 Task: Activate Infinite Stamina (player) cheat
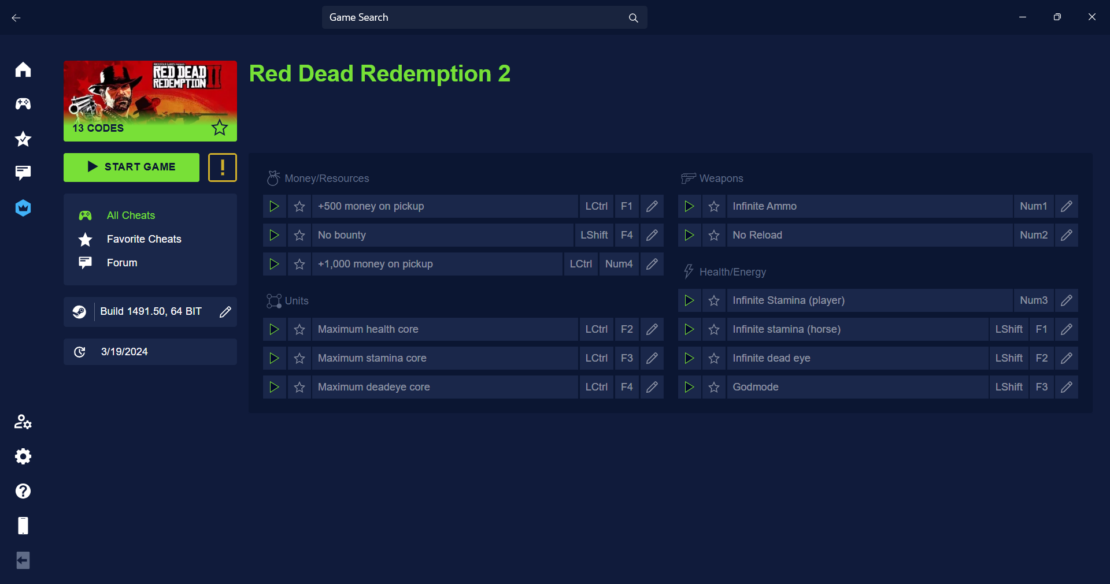(689, 300)
